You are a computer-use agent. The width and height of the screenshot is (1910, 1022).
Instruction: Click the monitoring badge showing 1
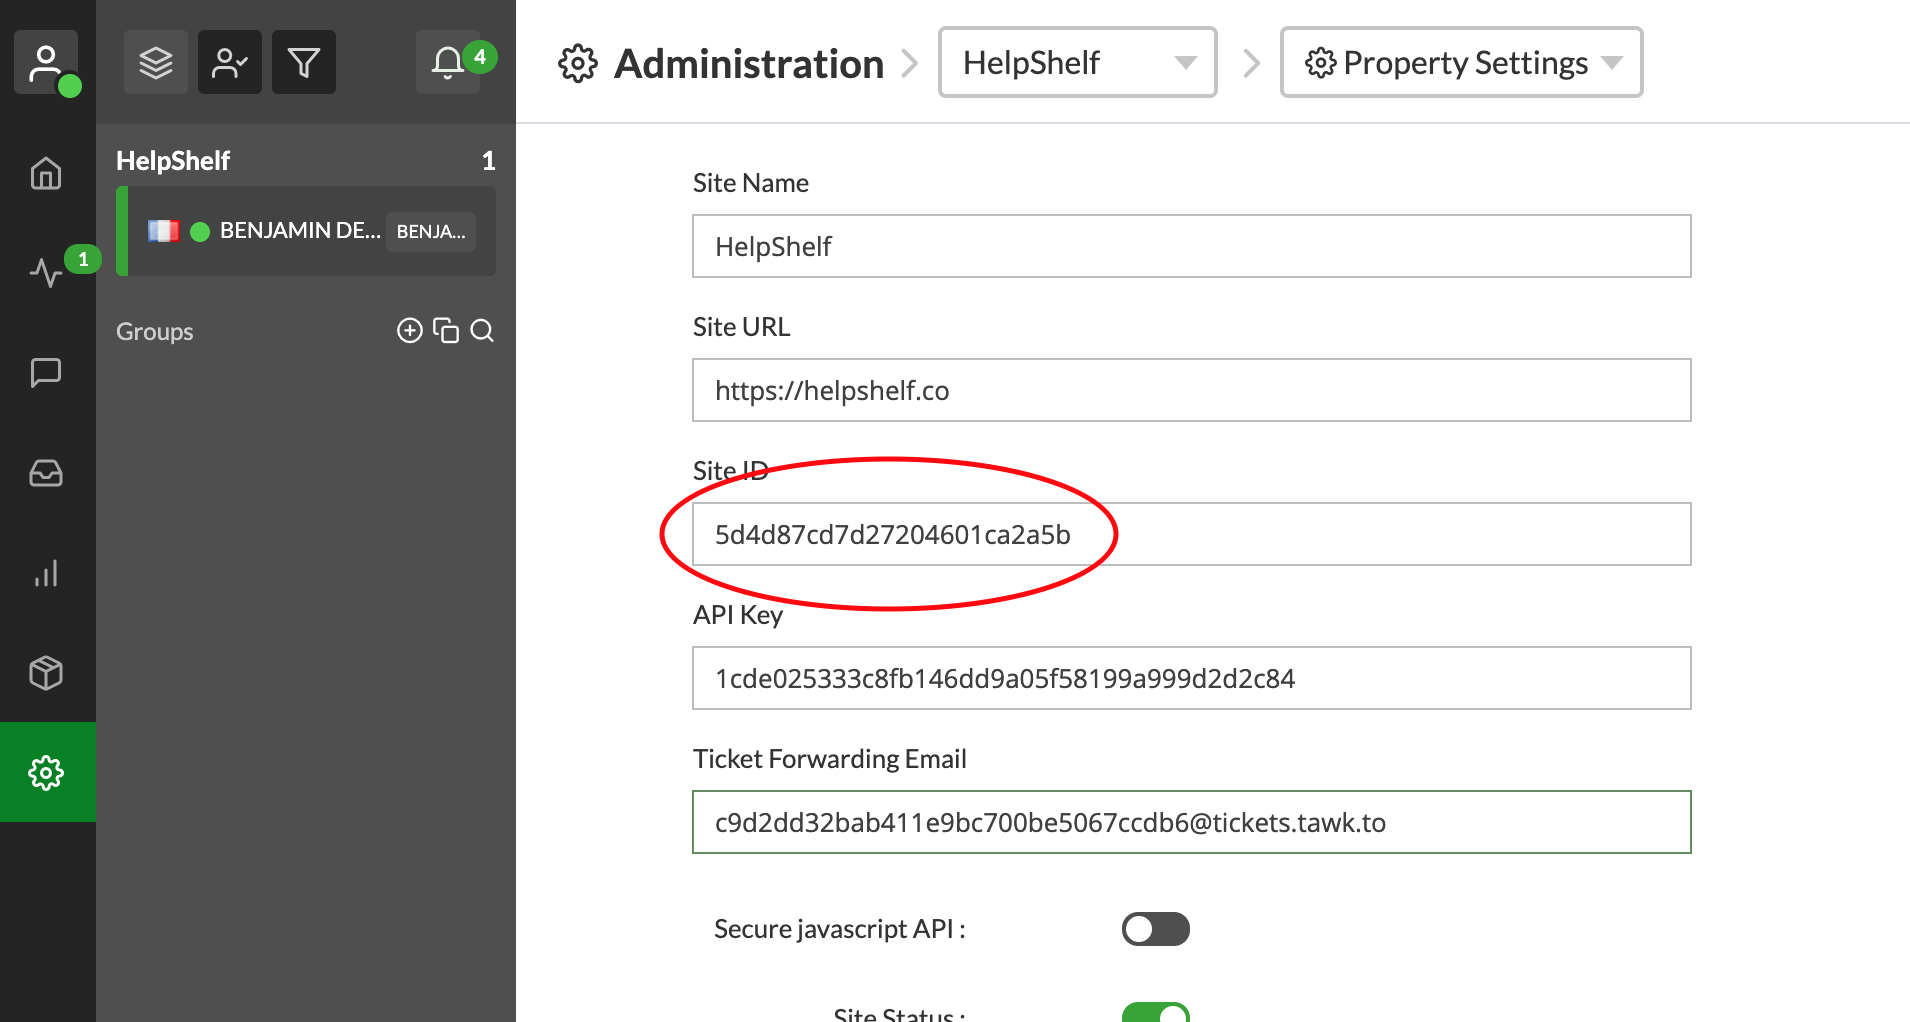coord(83,259)
